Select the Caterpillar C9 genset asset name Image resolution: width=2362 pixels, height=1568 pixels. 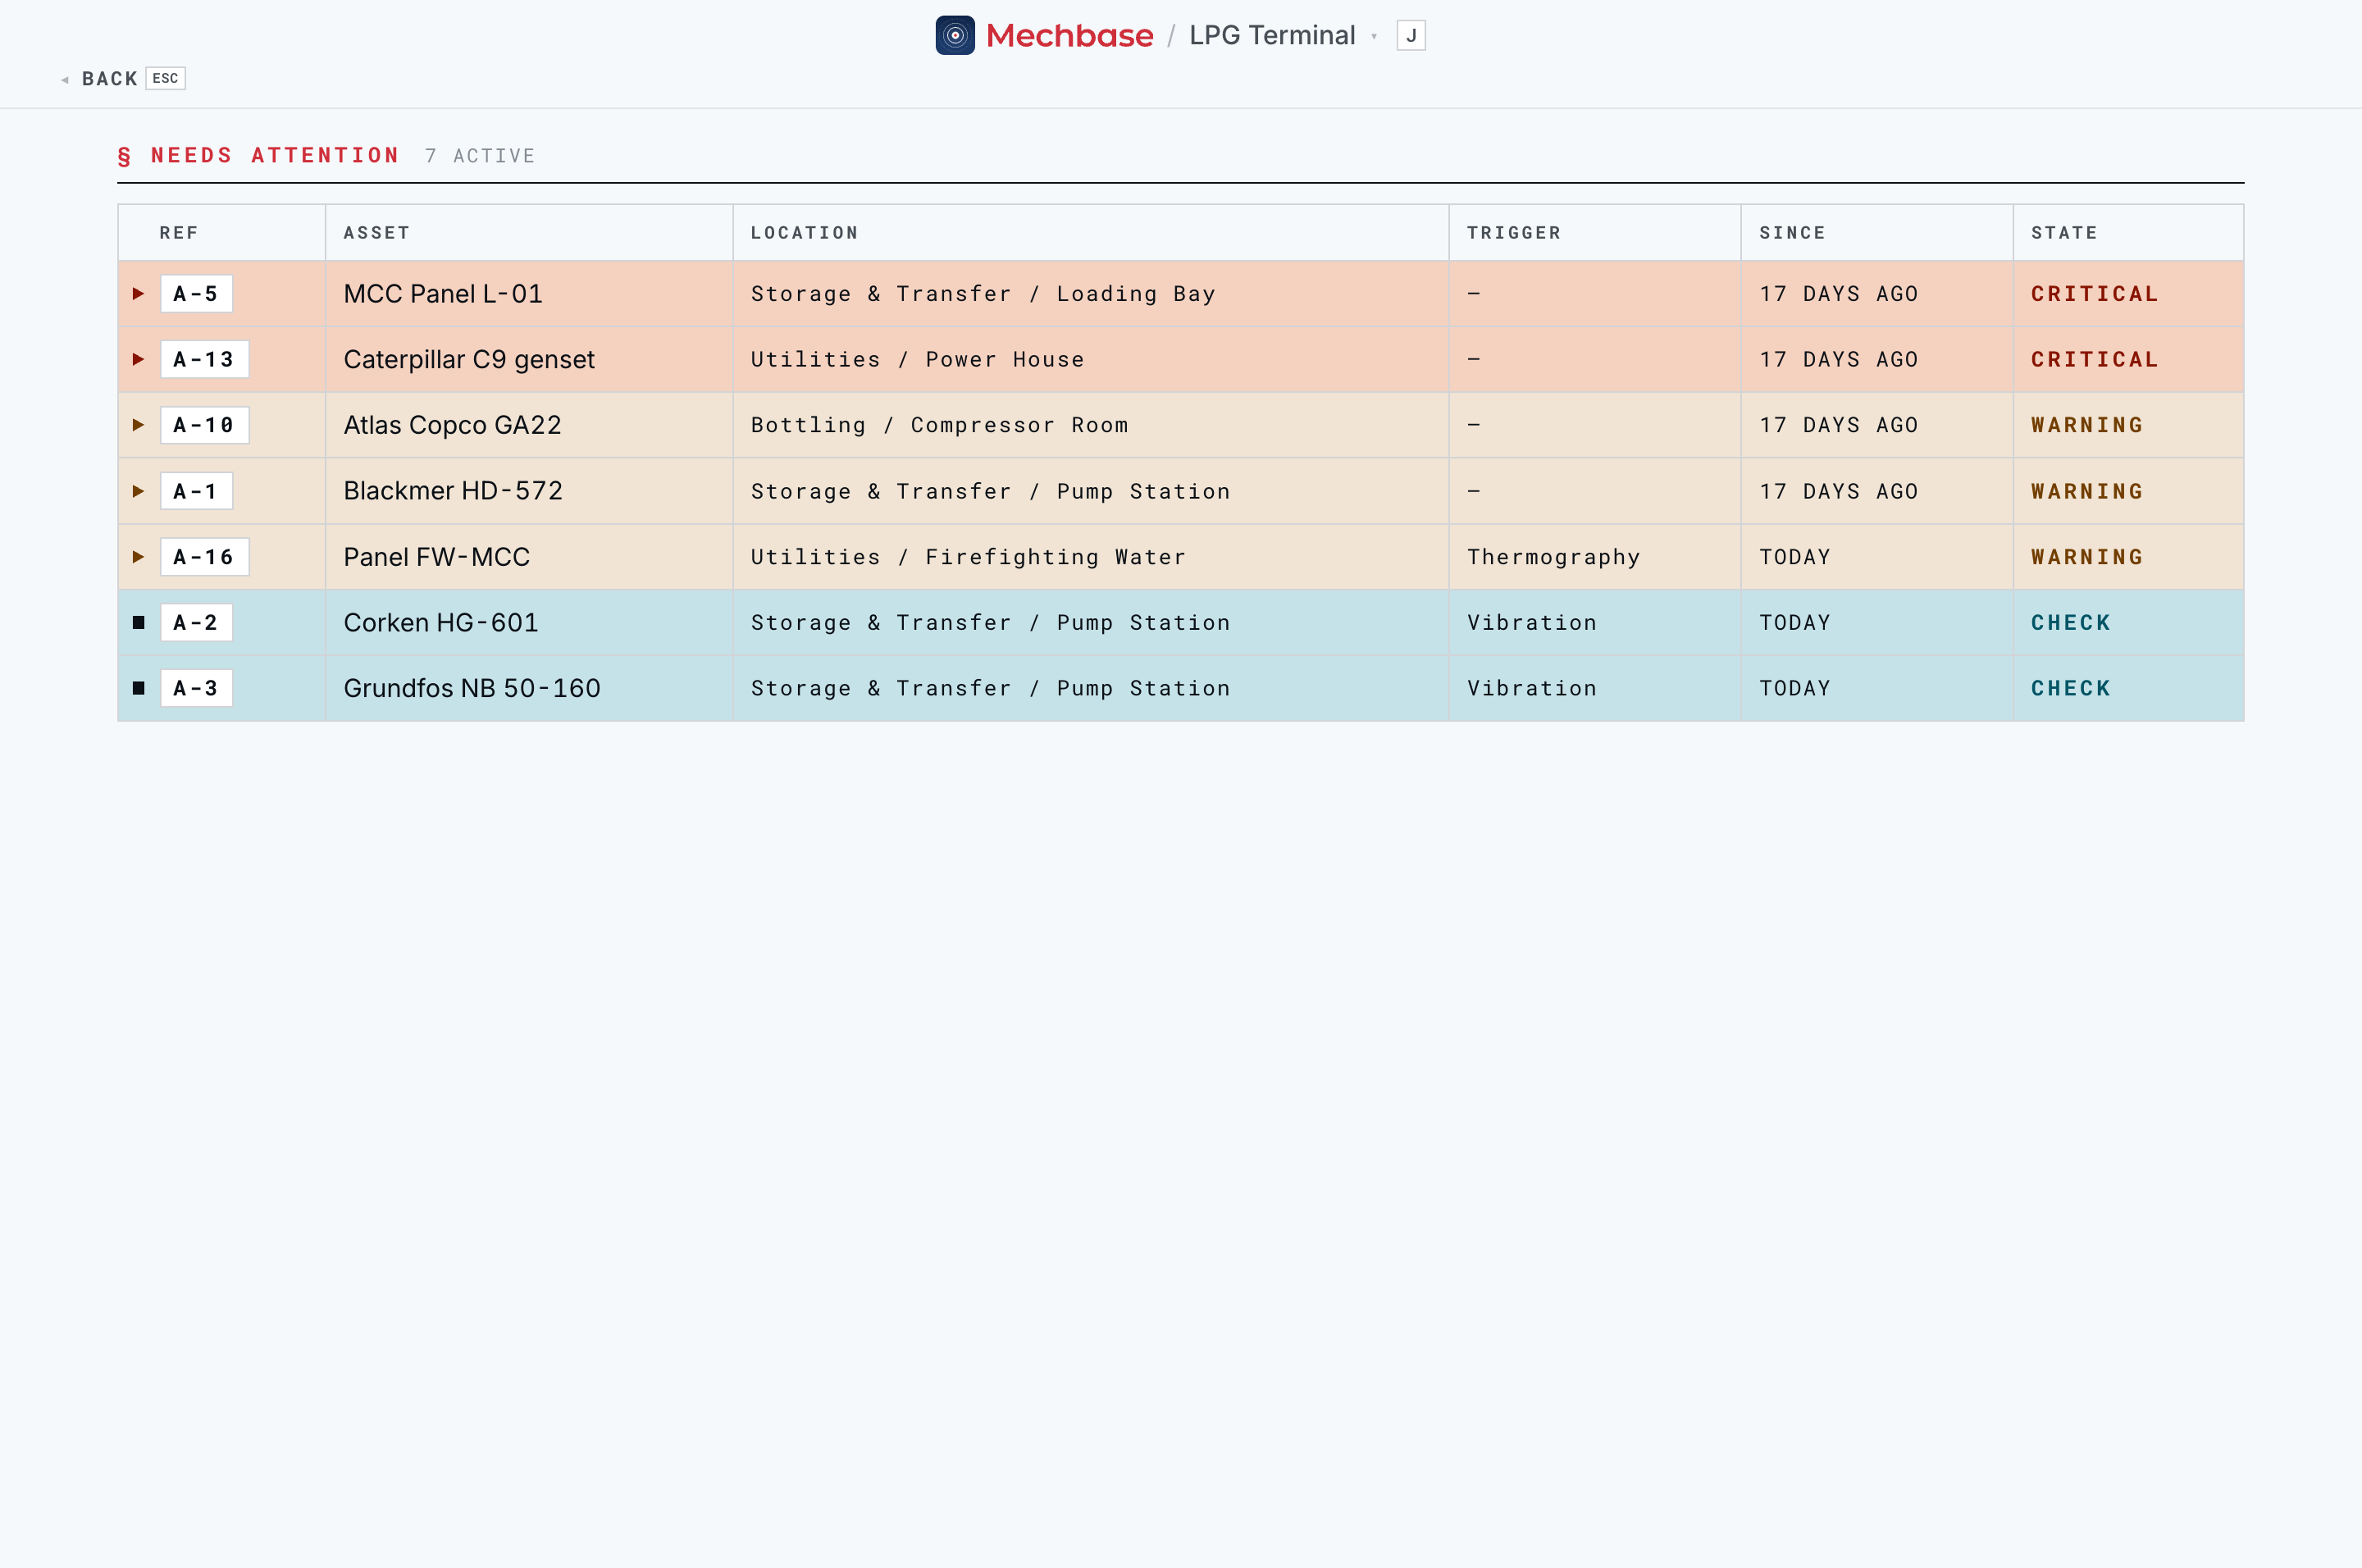coord(469,359)
